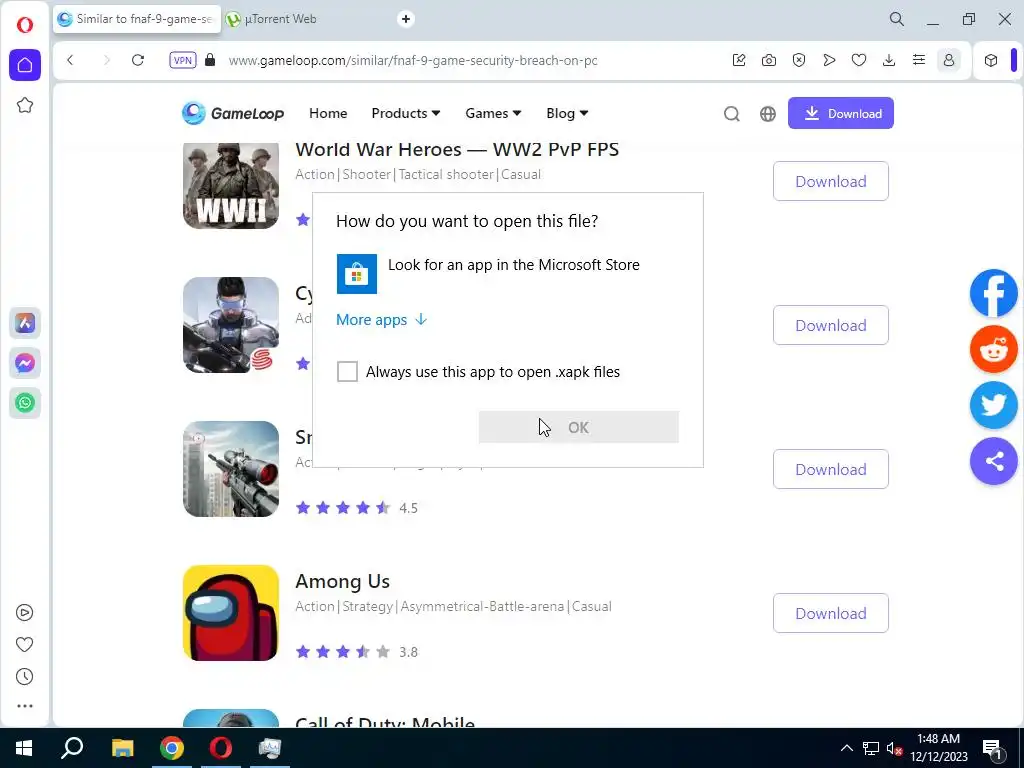The height and width of the screenshot is (768, 1024).
Task: Open File Explorer from taskbar
Action: 122,748
